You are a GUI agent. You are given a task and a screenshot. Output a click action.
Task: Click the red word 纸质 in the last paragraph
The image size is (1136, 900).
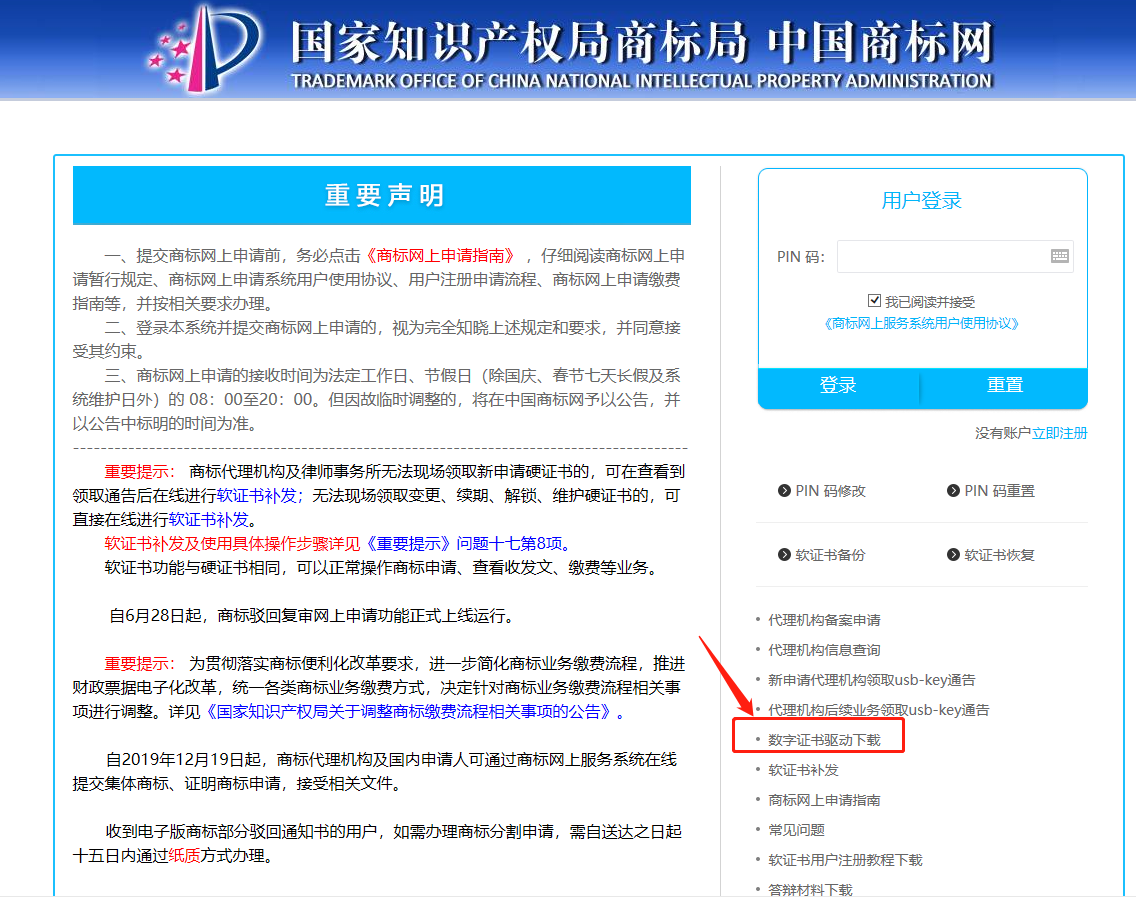(184, 856)
